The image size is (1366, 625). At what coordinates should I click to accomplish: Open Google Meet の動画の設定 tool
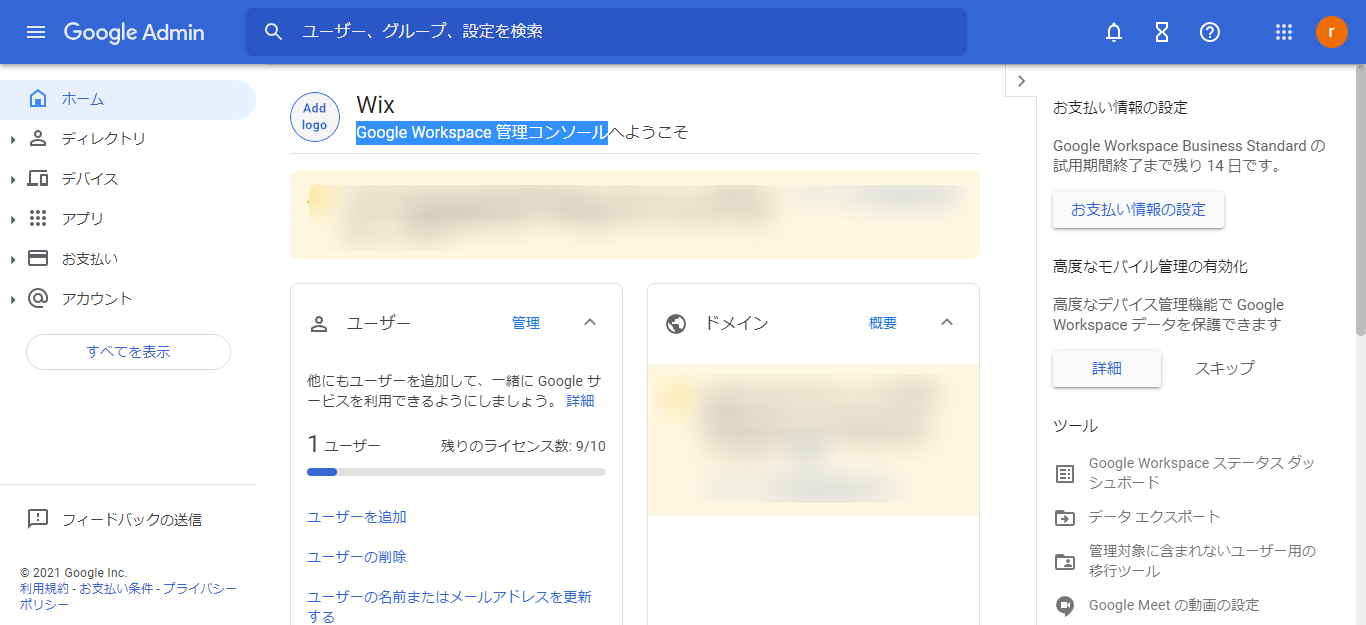1174,605
